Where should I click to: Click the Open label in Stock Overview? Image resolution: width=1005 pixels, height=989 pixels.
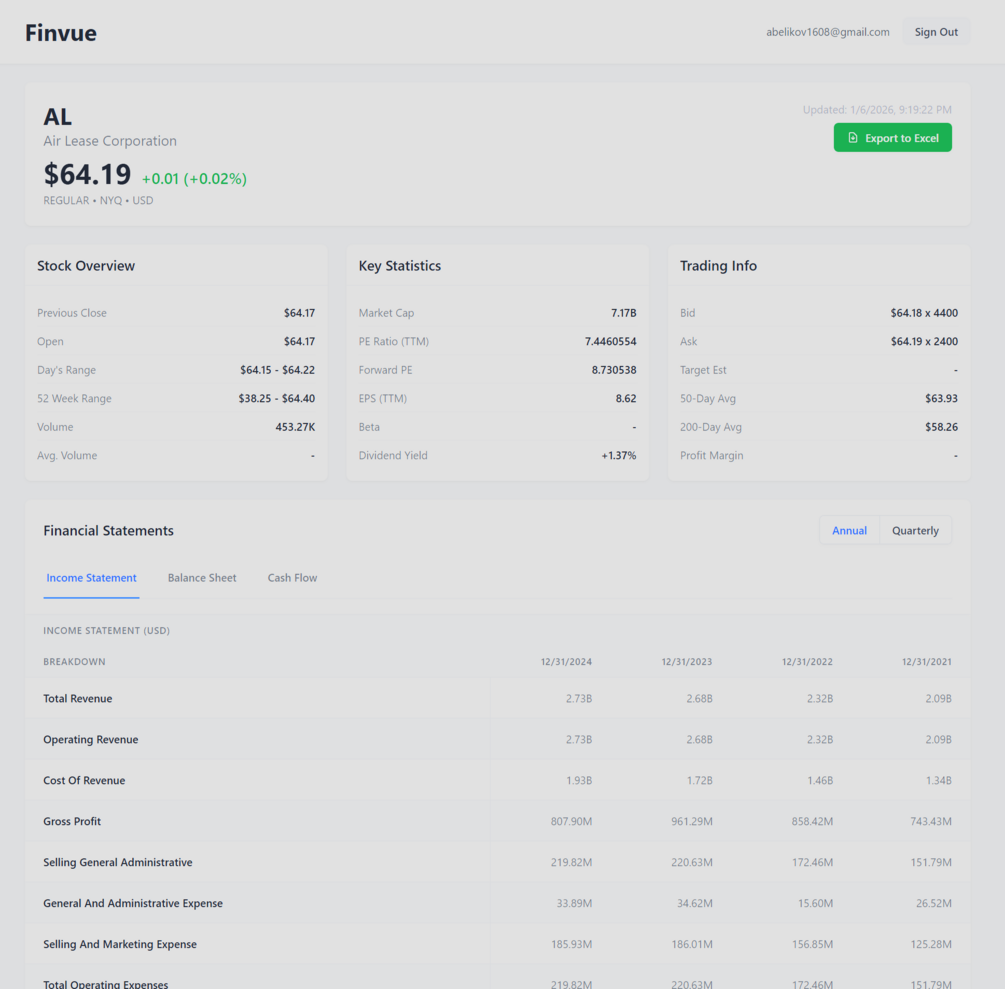pos(50,342)
